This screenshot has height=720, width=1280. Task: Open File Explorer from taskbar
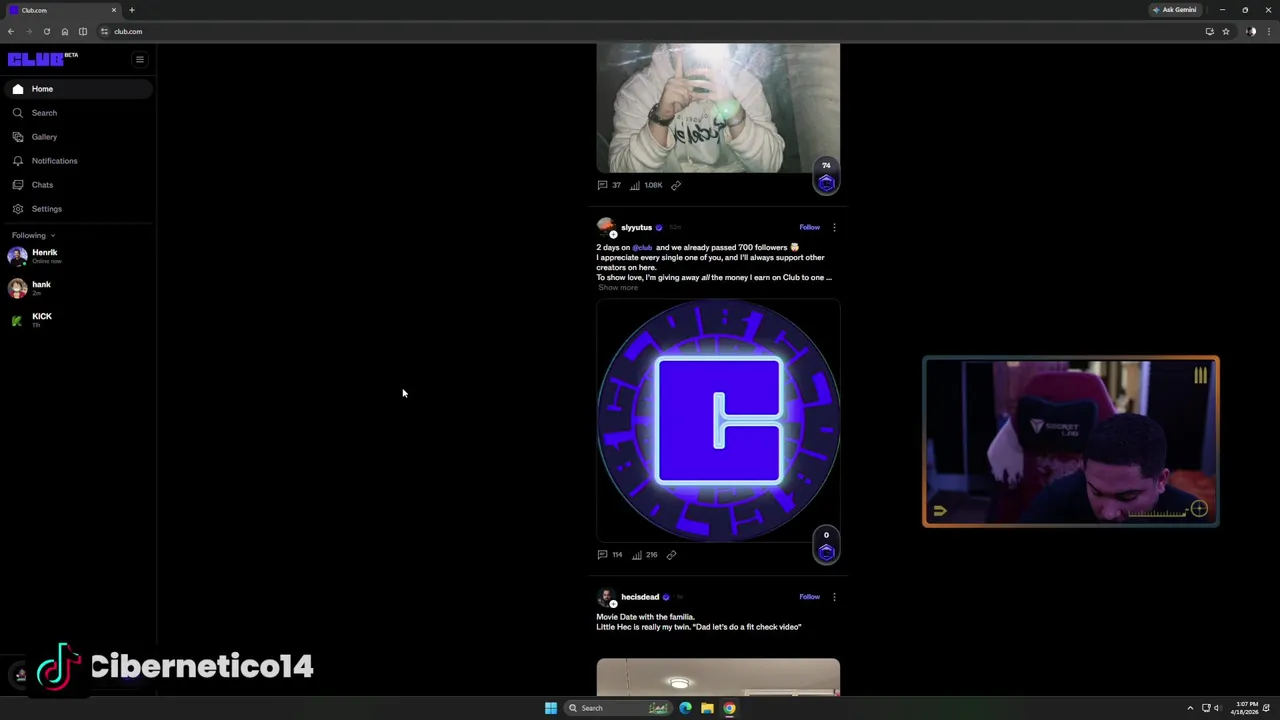pyautogui.click(x=707, y=708)
